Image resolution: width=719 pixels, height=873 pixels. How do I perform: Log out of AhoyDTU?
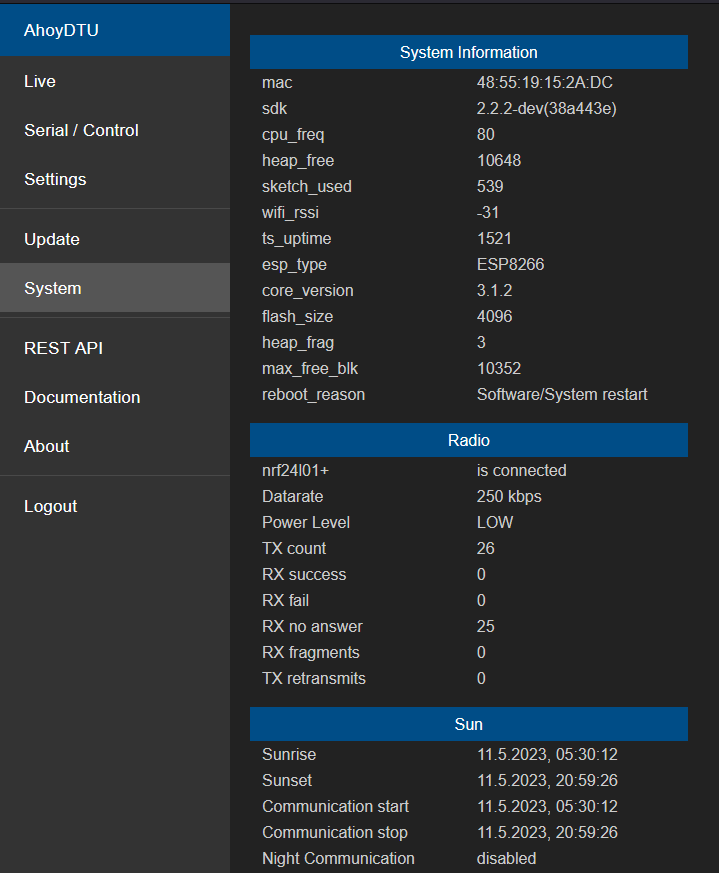(x=50, y=506)
